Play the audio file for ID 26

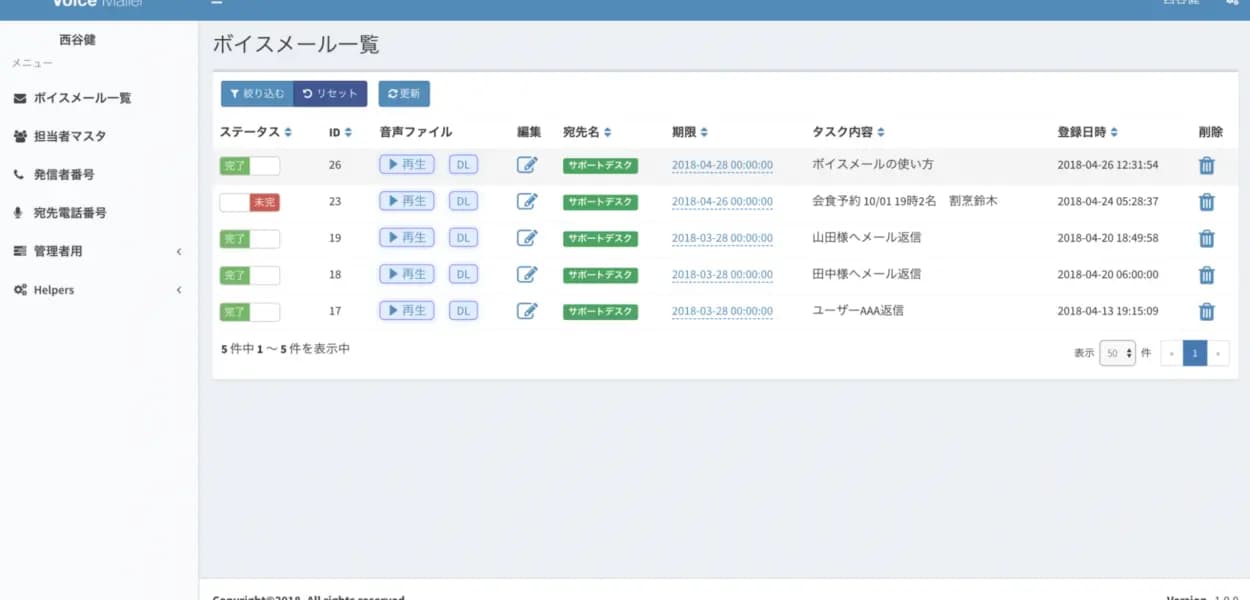(405, 164)
